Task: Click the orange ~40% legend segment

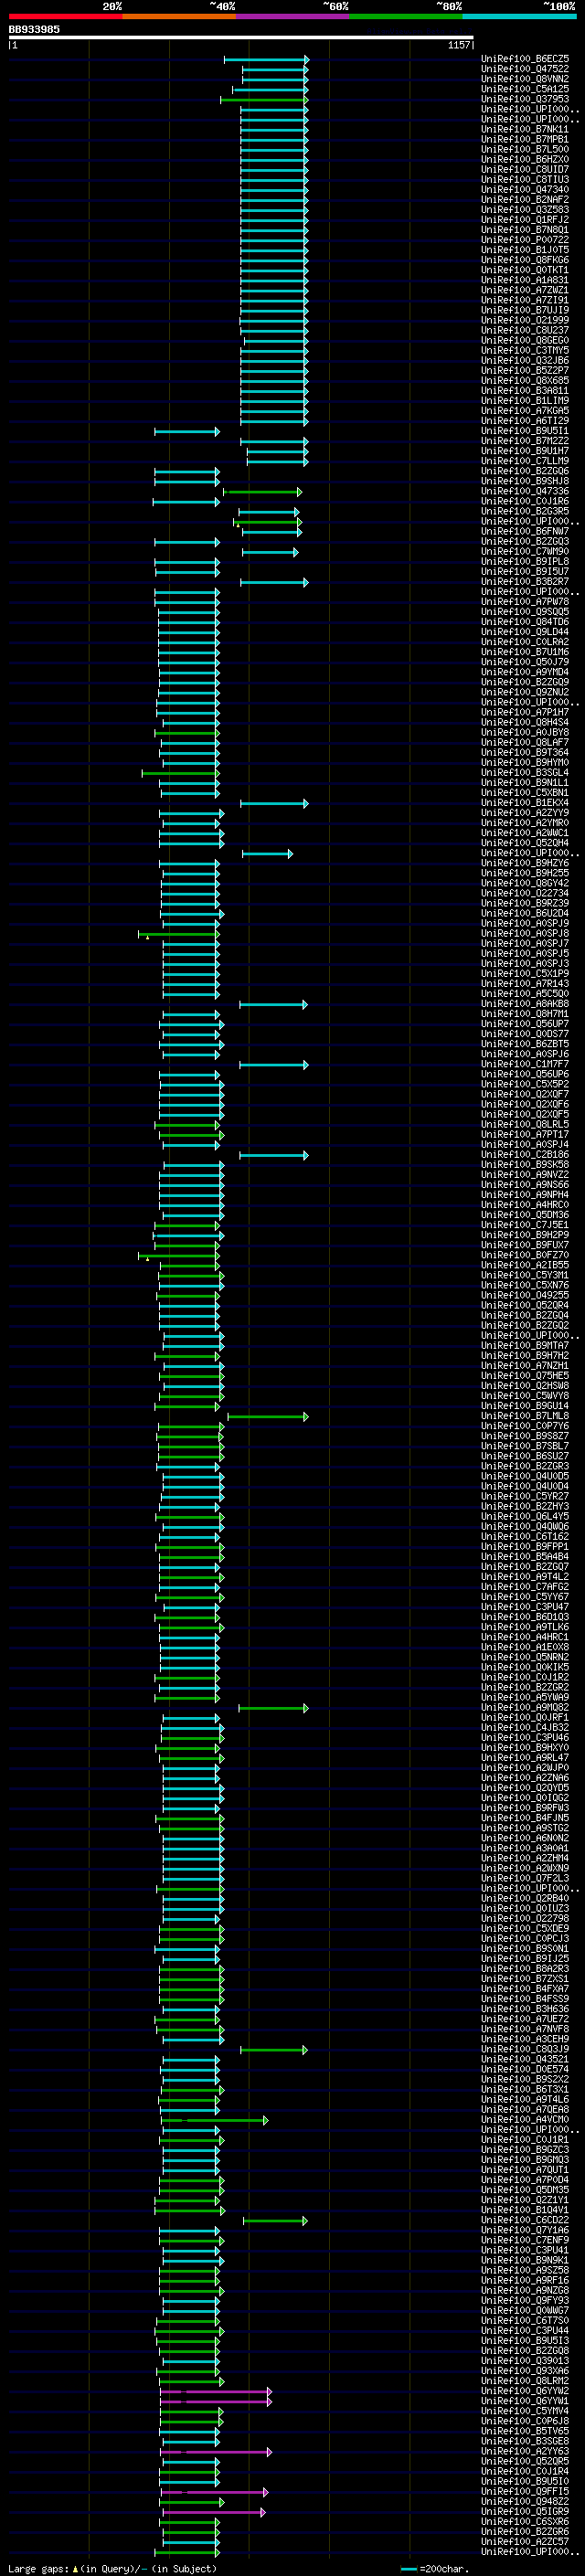Action: (x=179, y=16)
